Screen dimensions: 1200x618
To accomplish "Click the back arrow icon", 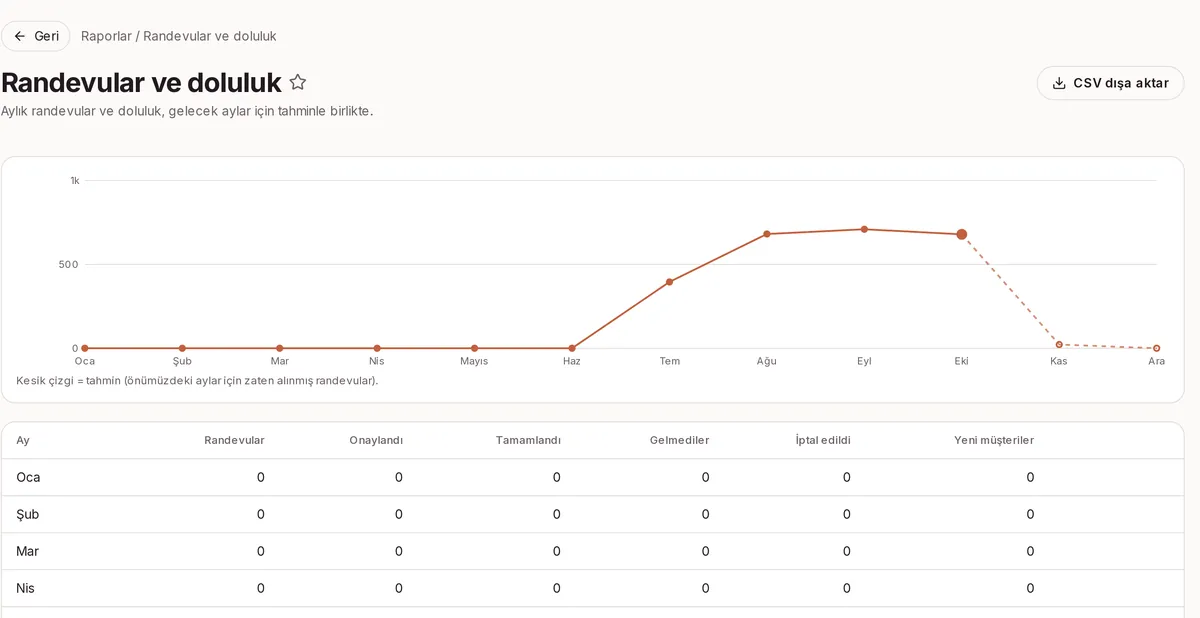I will (x=20, y=36).
